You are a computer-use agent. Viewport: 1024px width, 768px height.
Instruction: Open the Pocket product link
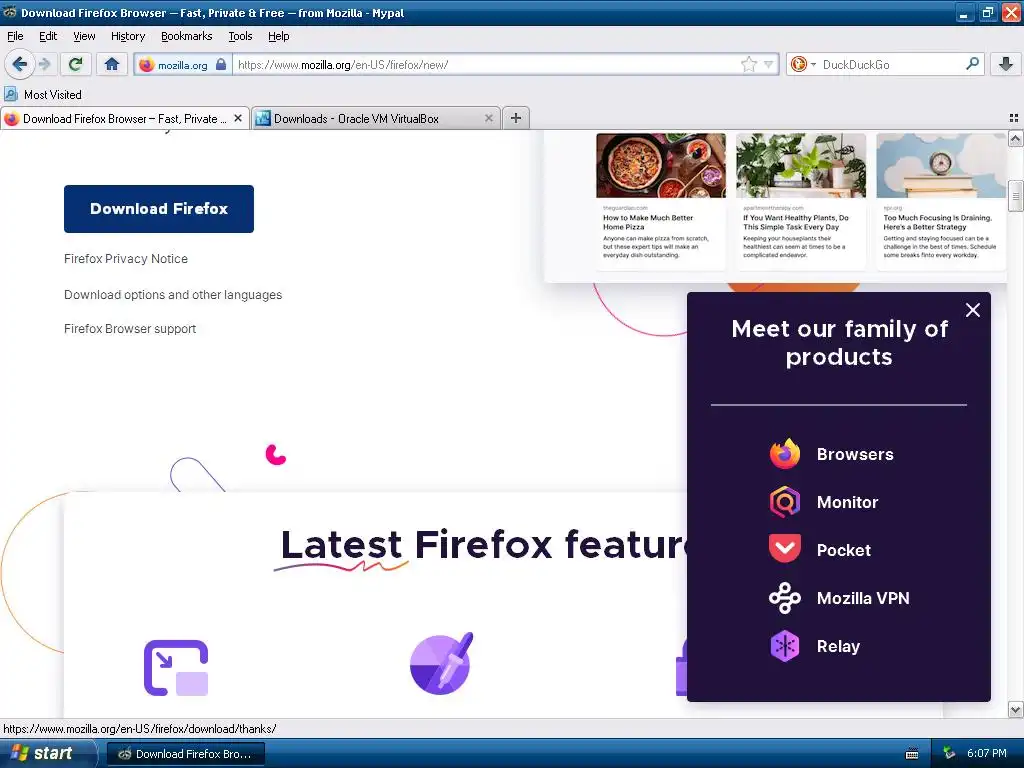tap(844, 550)
